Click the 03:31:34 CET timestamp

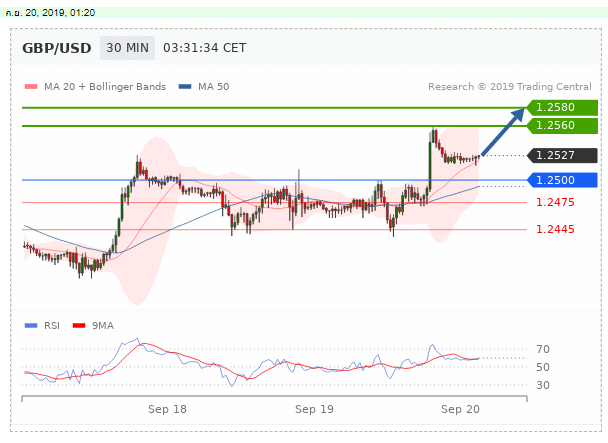204,48
